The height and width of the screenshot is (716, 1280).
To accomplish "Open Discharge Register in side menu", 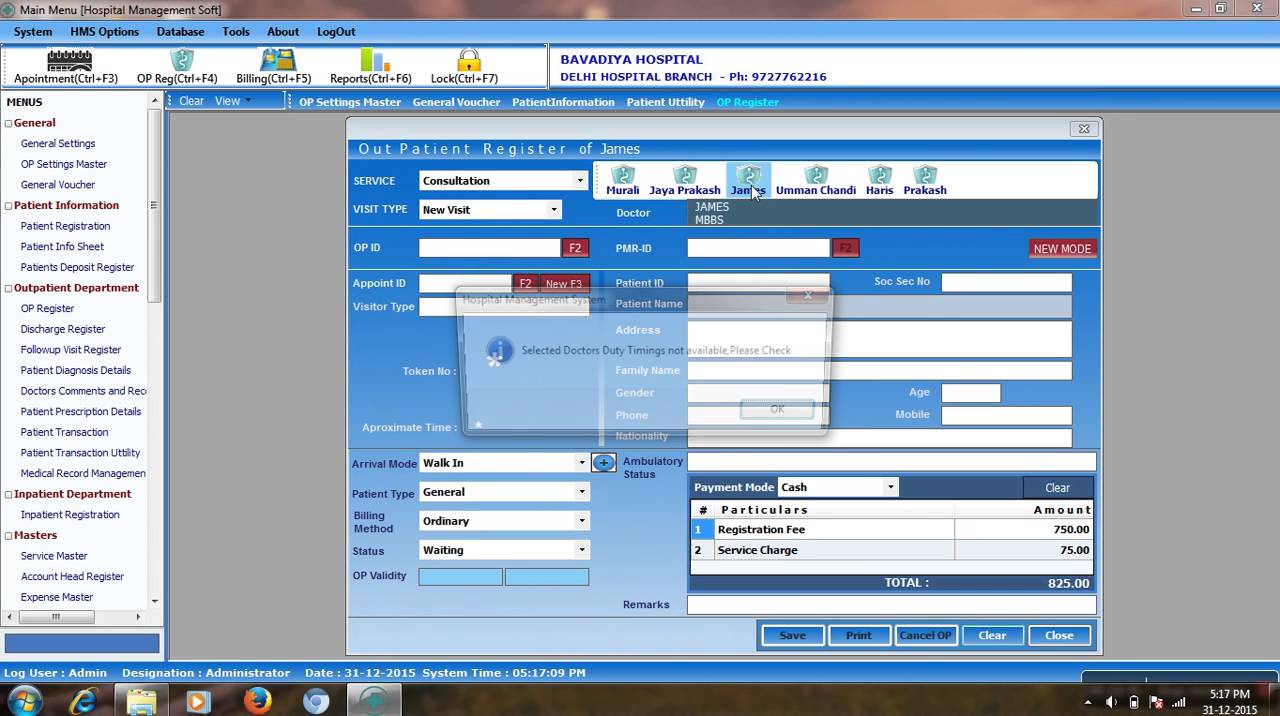I will [63, 329].
